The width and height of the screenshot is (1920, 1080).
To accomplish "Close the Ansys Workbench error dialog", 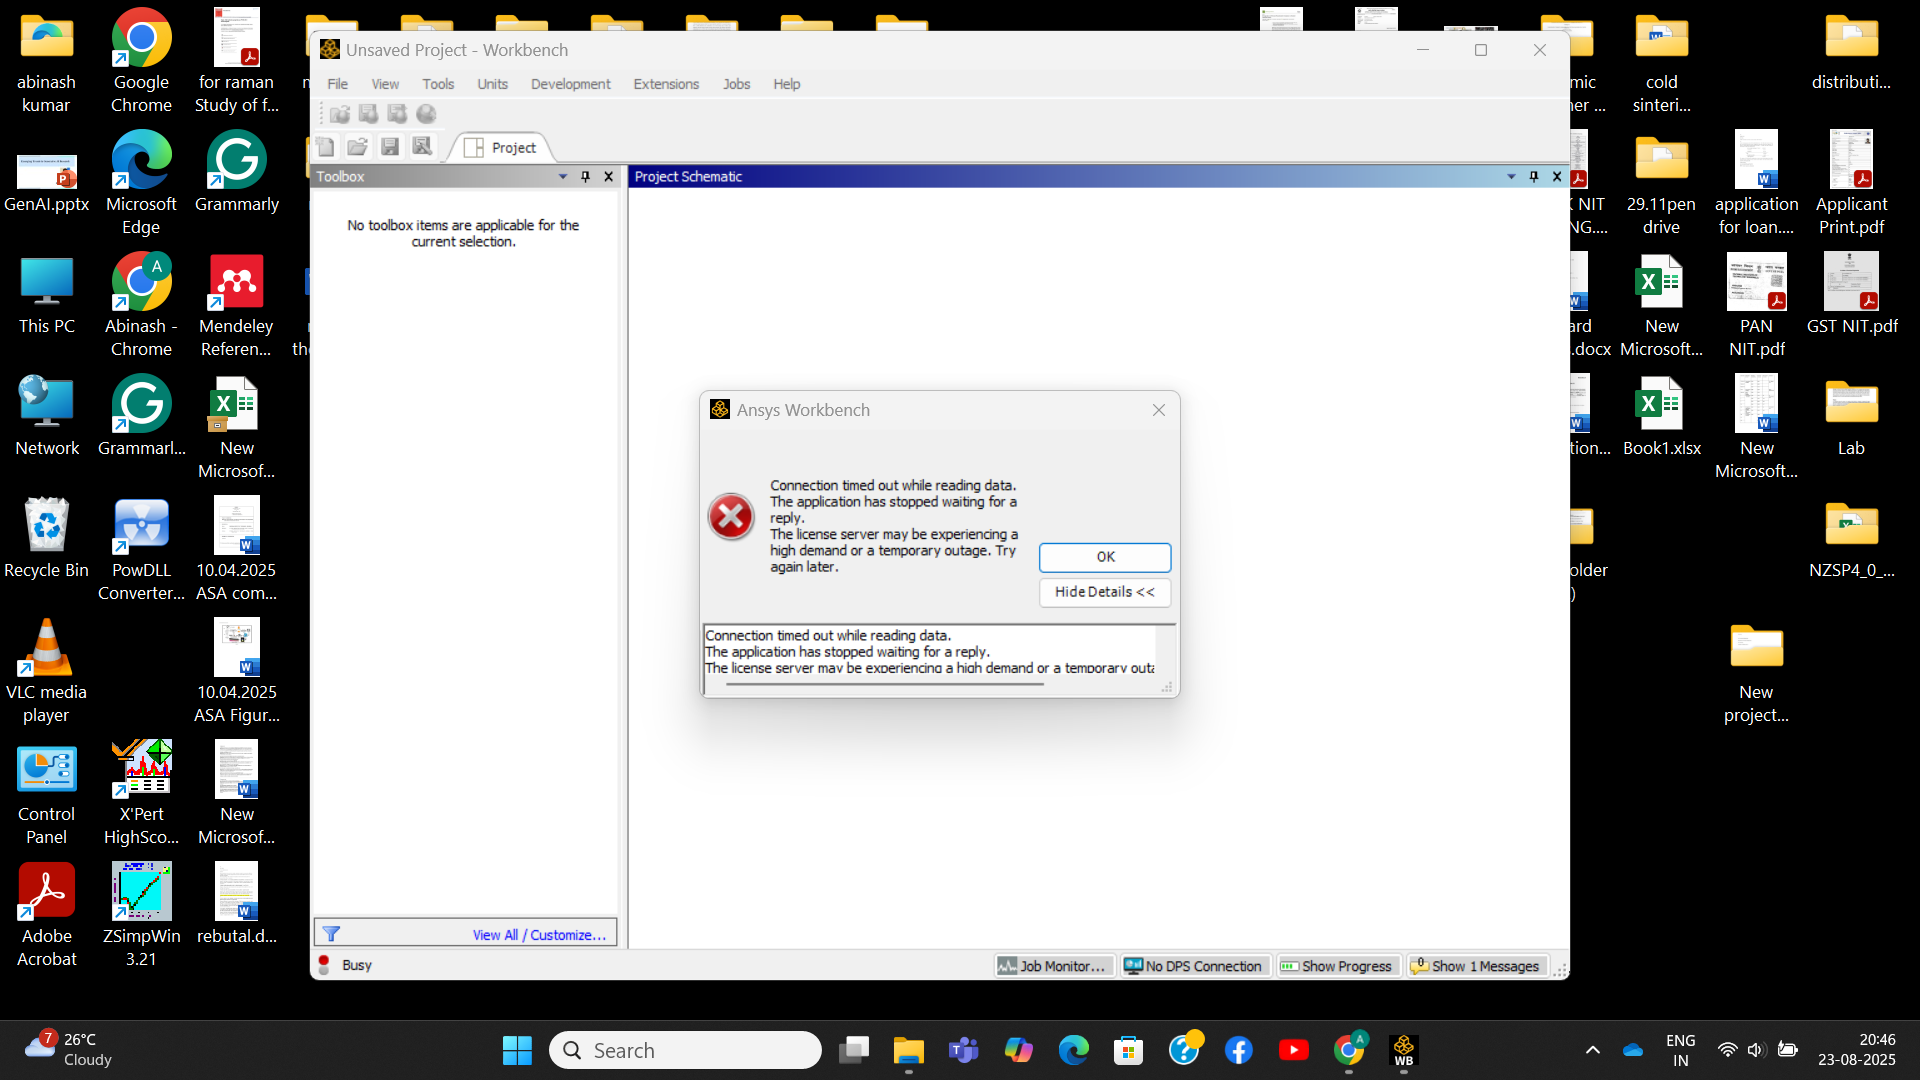I will [x=1159, y=410].
